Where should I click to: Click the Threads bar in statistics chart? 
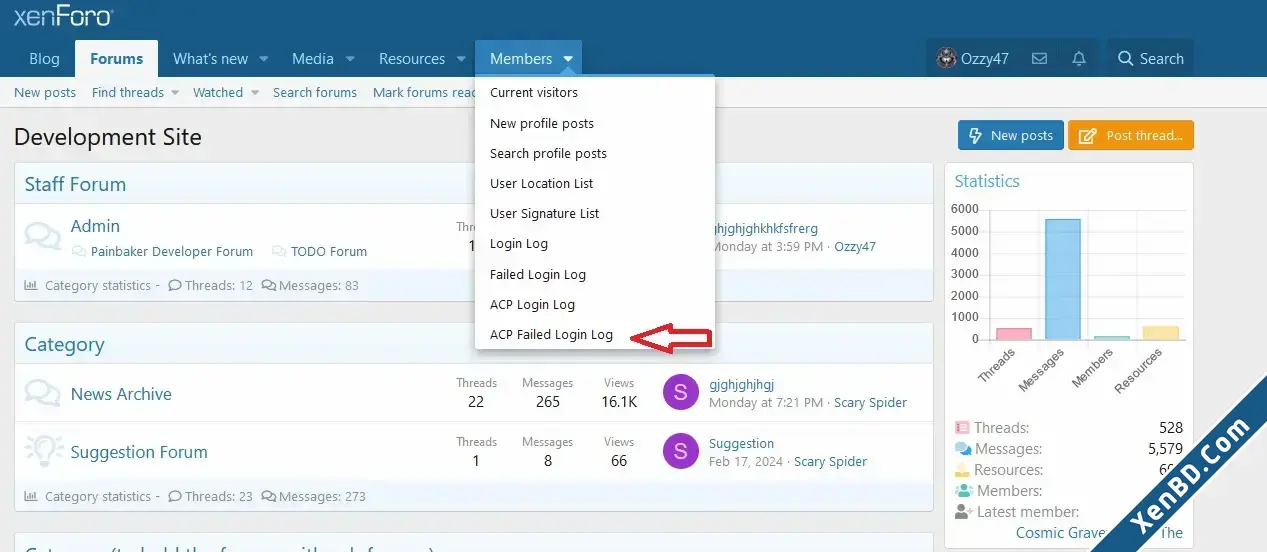(1013, 334)
